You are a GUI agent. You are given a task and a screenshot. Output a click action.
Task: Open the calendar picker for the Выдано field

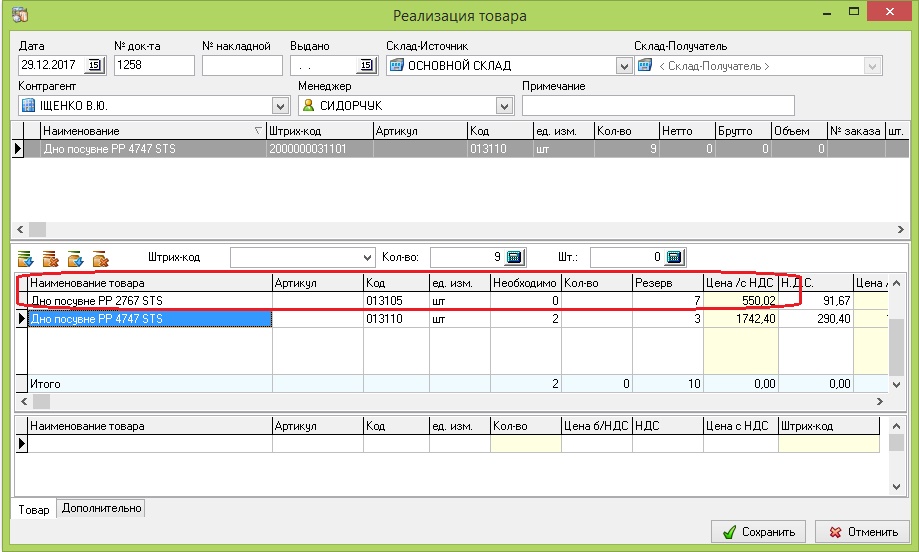(x=367, y=66)
